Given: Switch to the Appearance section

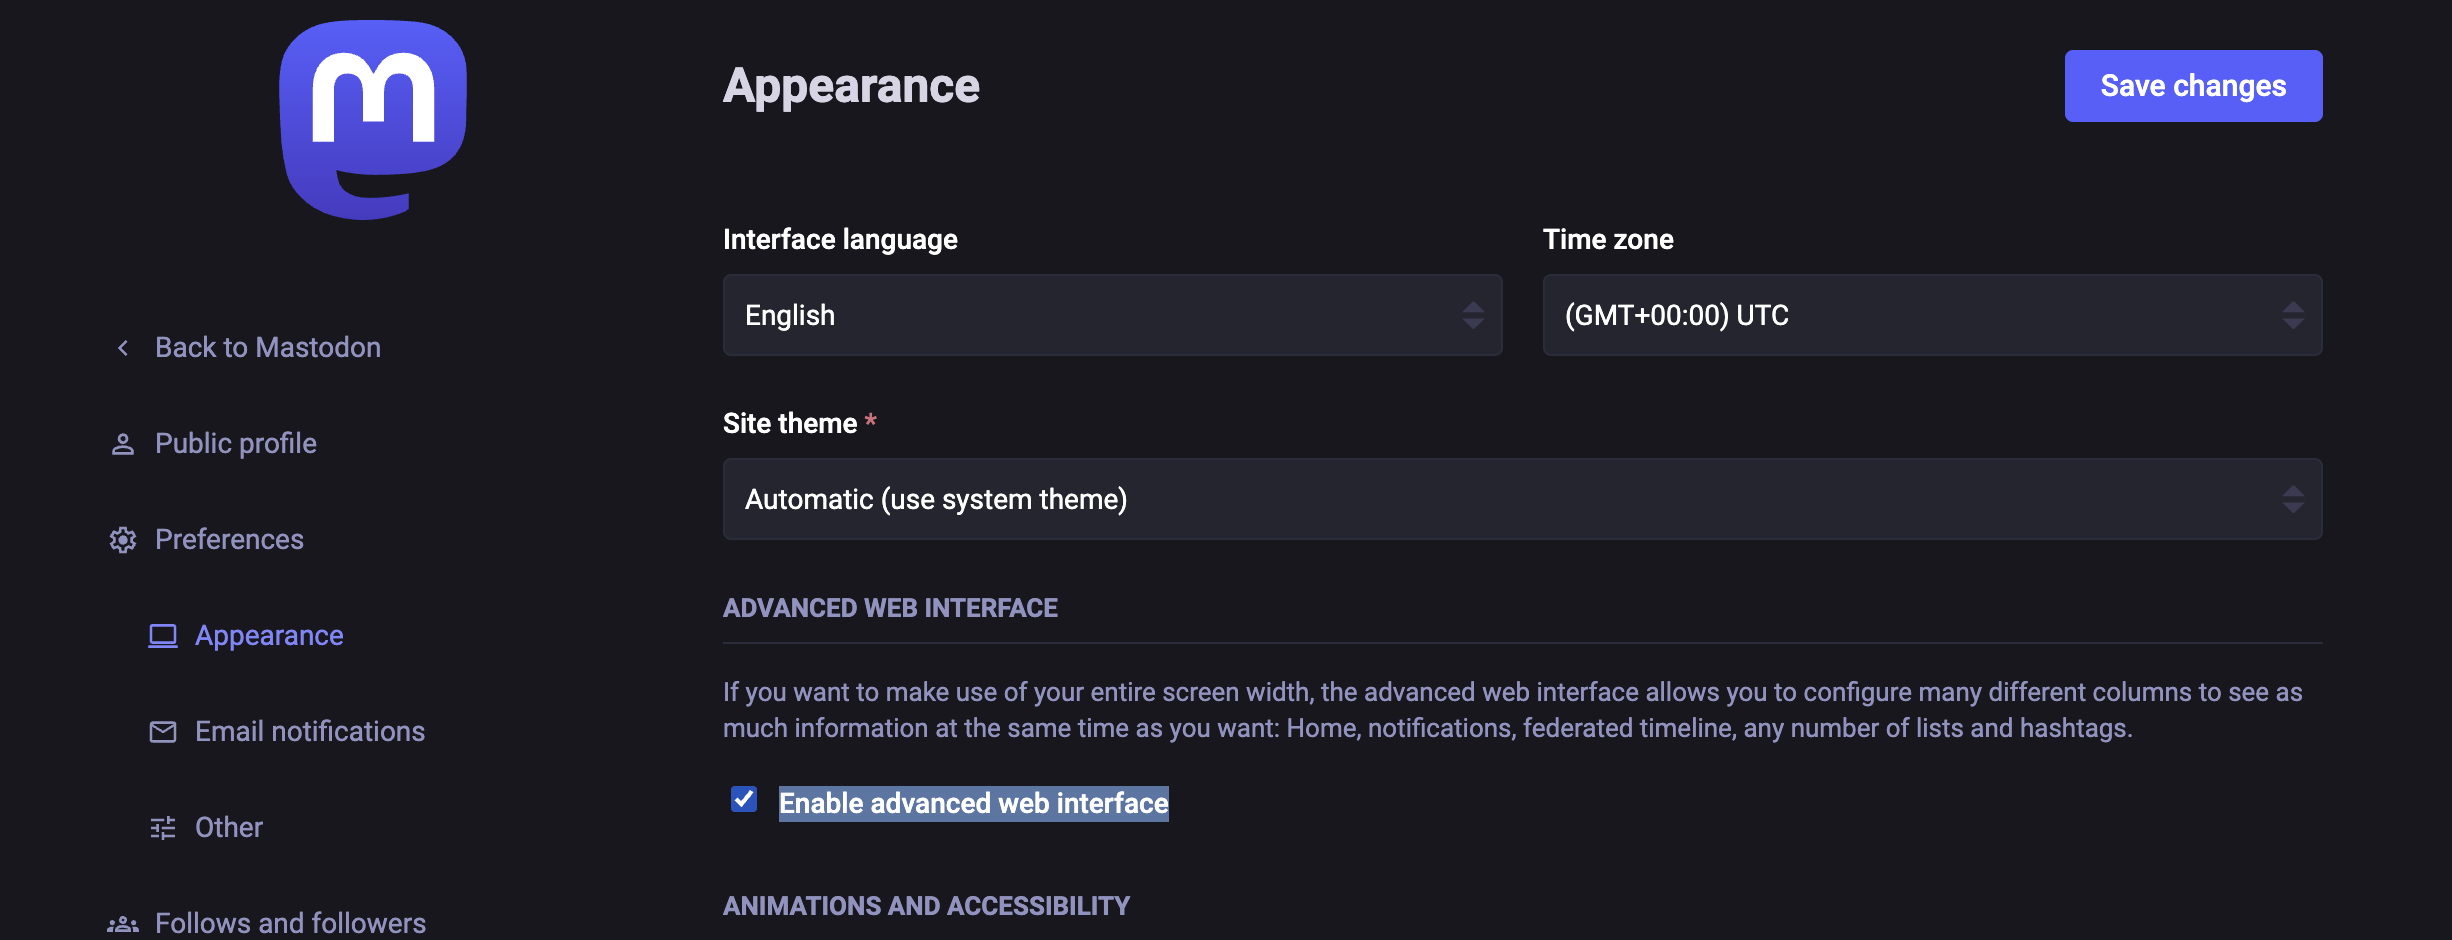Looking at the screenshot, I should (x=268, y=635).
